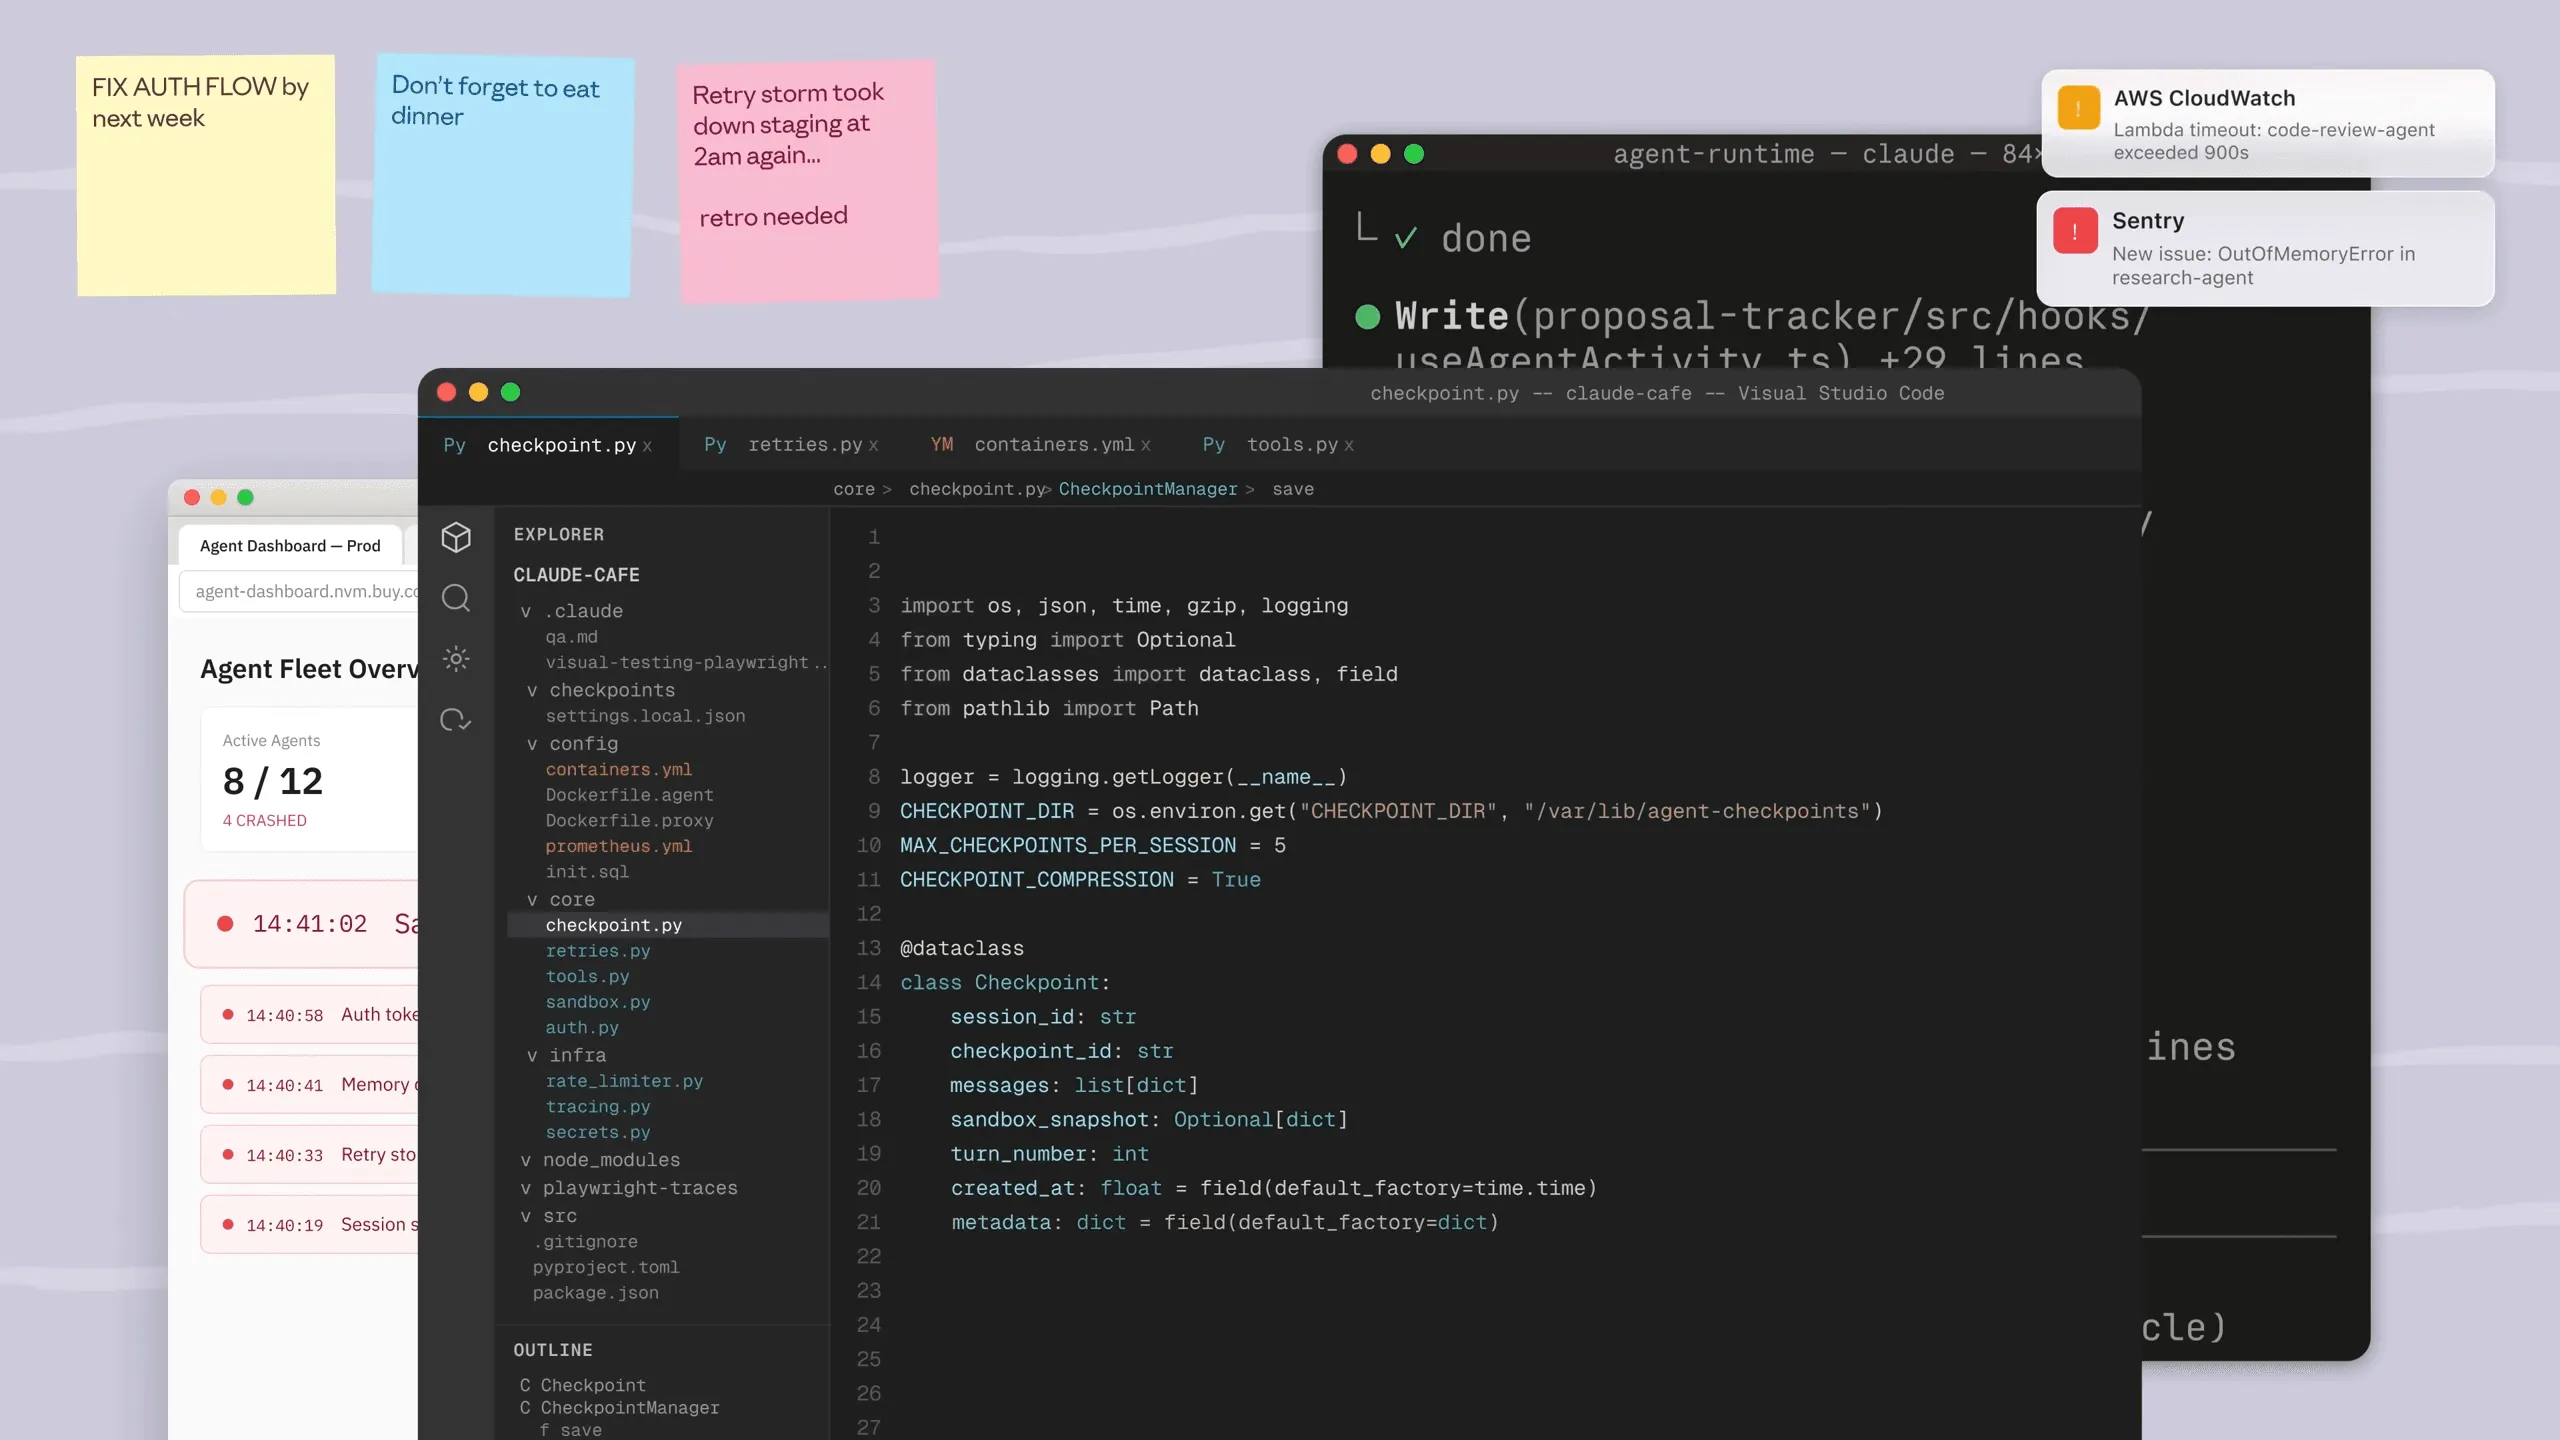Click the red crash indicator dot beside 14:41:02
The image size is (2560, 1440).
click(225, 924)
